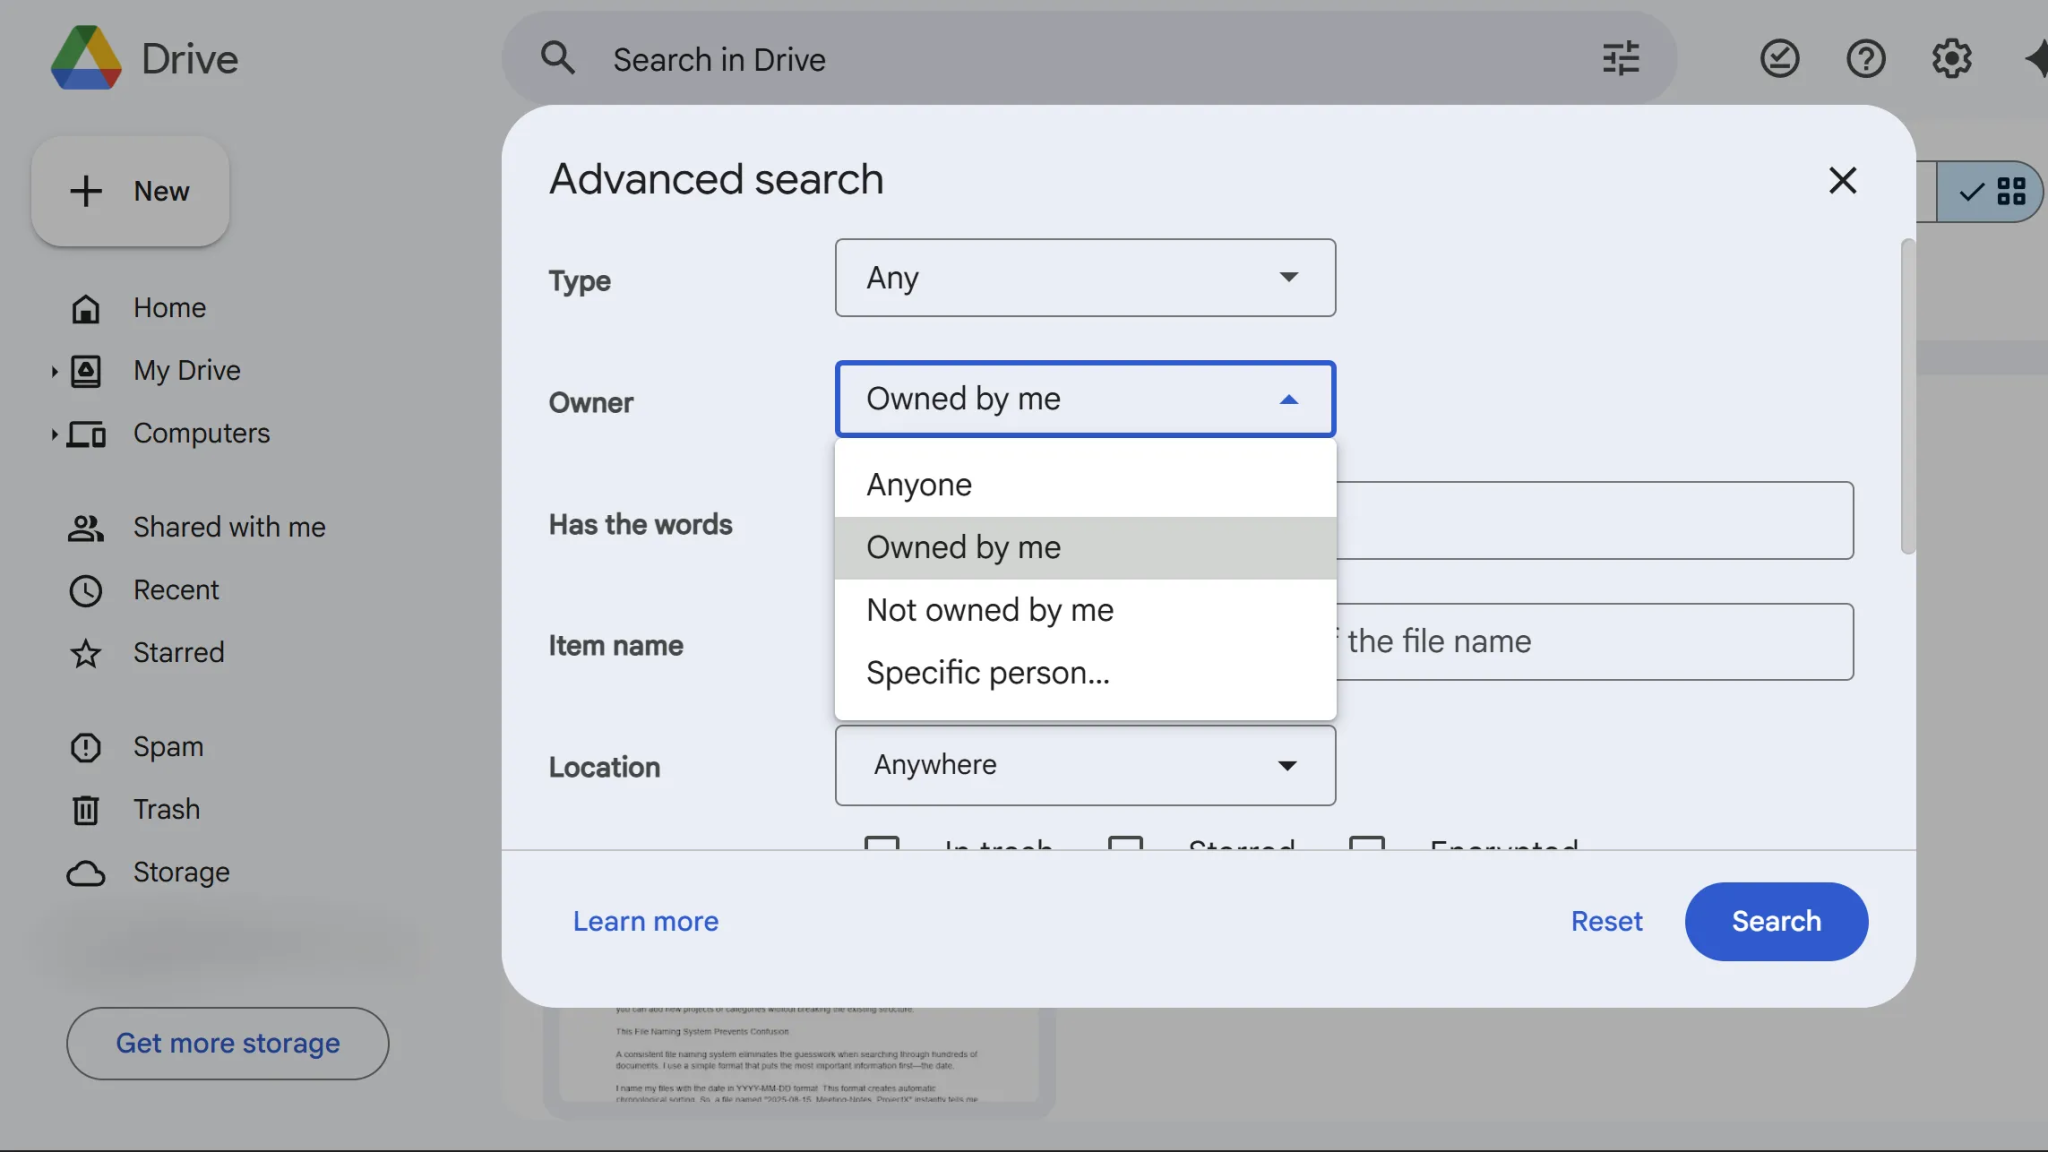Open the Type dropdown set to Any
This screenshot has height=1152, width=2048.
coord(1084,278)
